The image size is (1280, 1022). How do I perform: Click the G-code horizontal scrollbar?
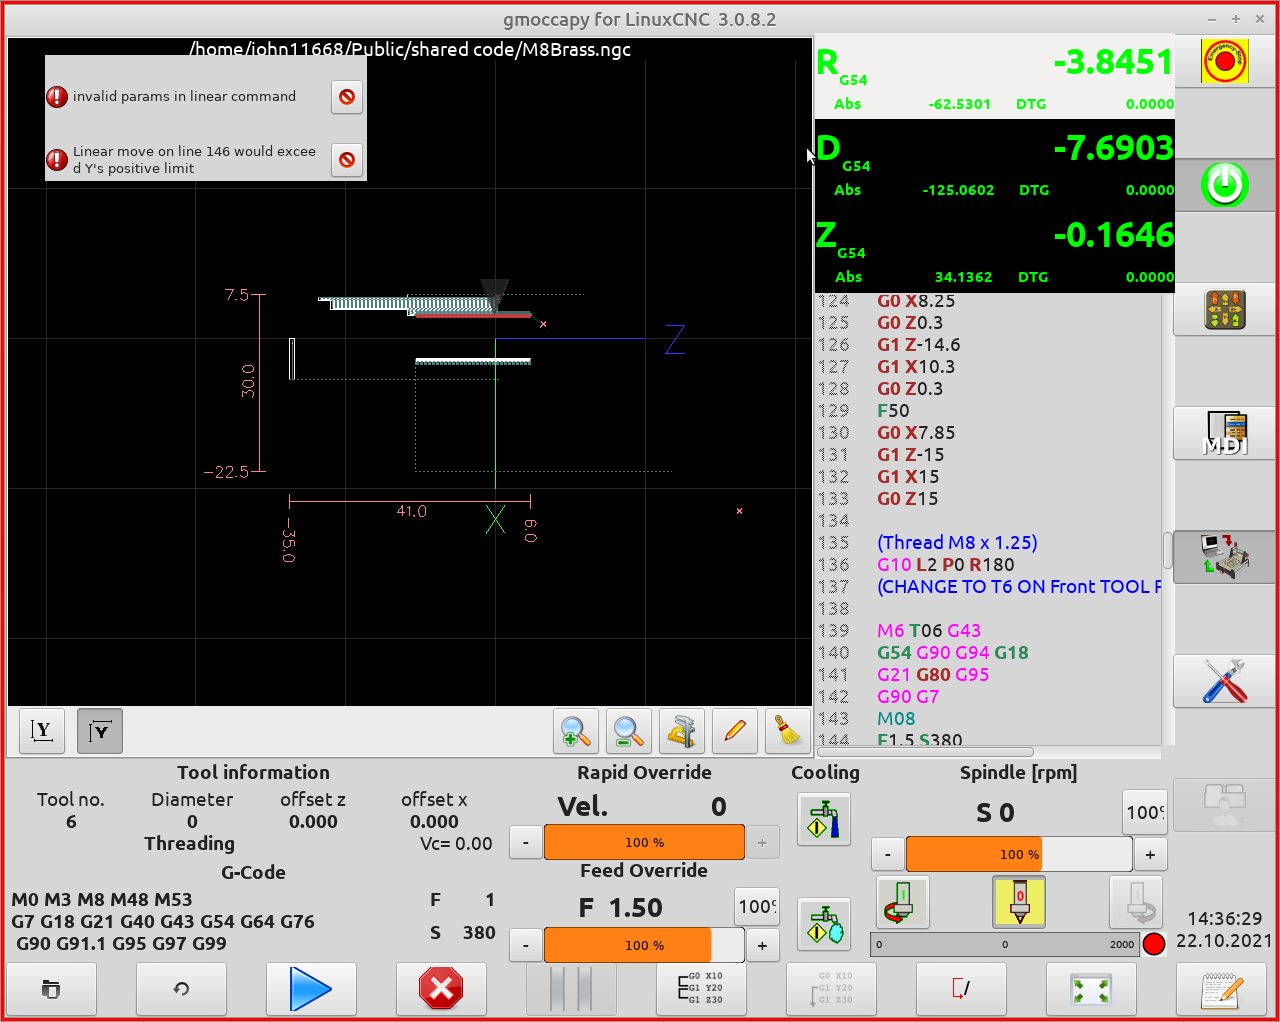pos(927,752)
